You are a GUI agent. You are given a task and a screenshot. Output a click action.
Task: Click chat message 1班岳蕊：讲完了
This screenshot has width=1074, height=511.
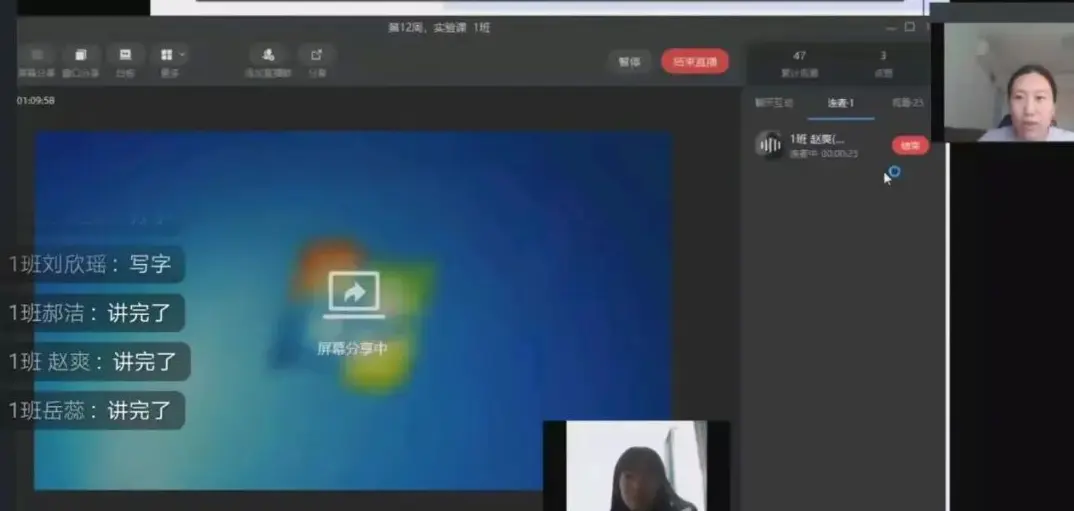coord(90,410)
